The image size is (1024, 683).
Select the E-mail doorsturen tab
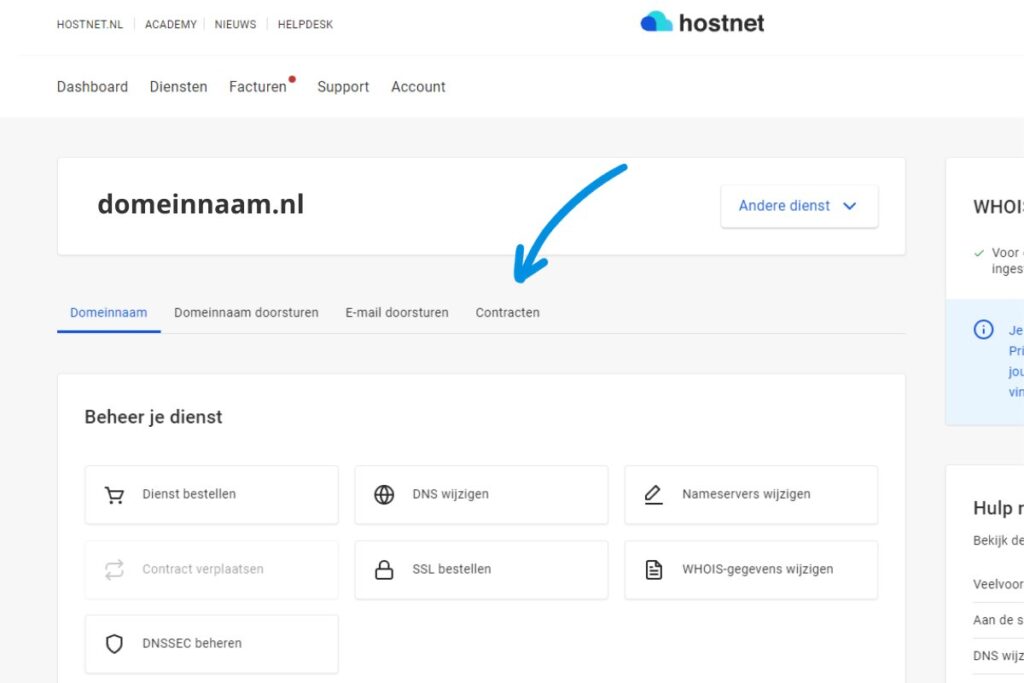point(397,313)
